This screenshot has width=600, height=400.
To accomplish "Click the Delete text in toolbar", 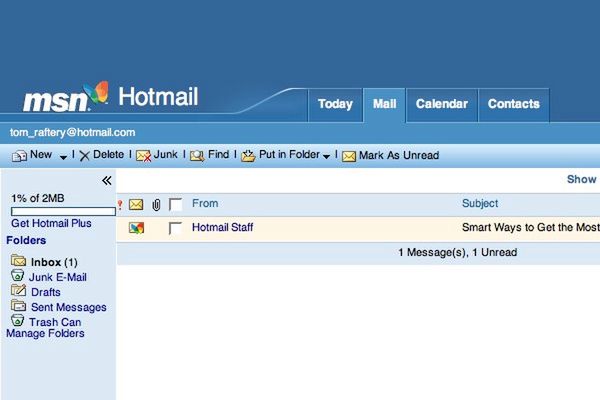I will click(x=108, y=154).
